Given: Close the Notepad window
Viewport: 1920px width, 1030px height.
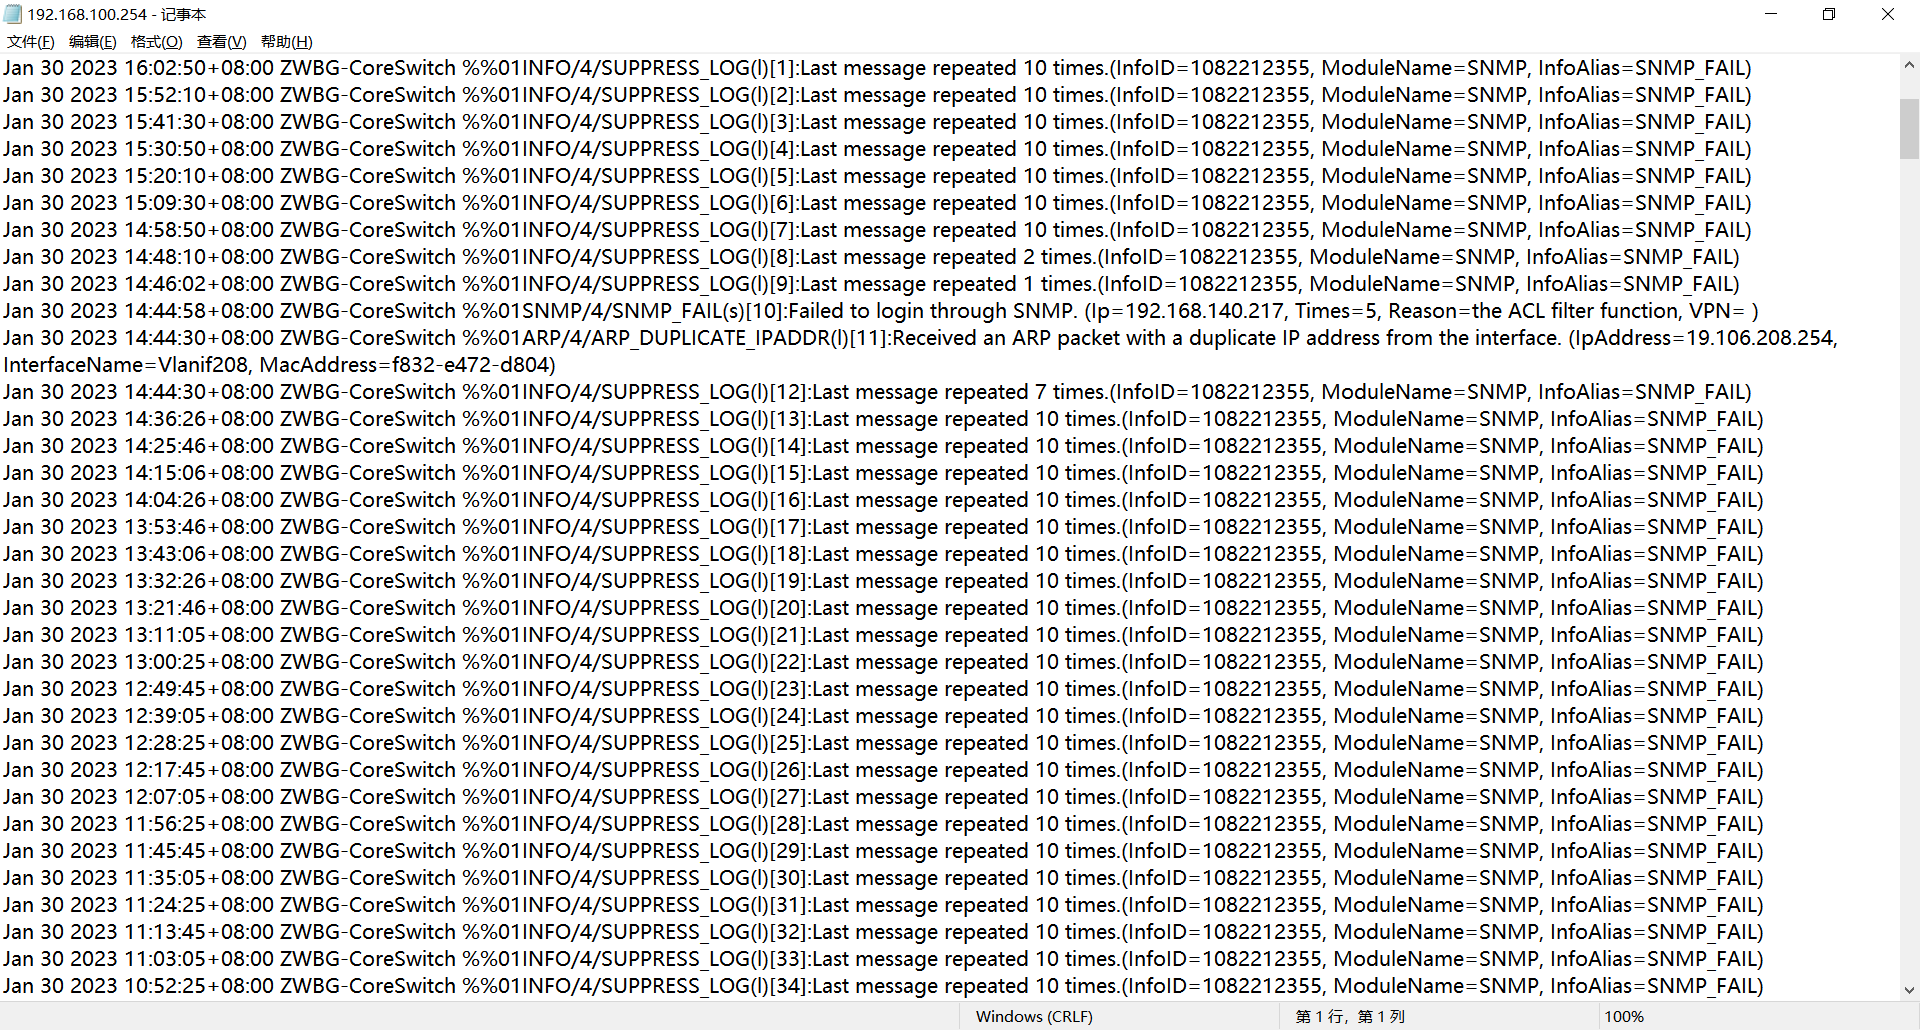Looking at the screenshot, I should pyautogui.click(x=1888, y=14).
